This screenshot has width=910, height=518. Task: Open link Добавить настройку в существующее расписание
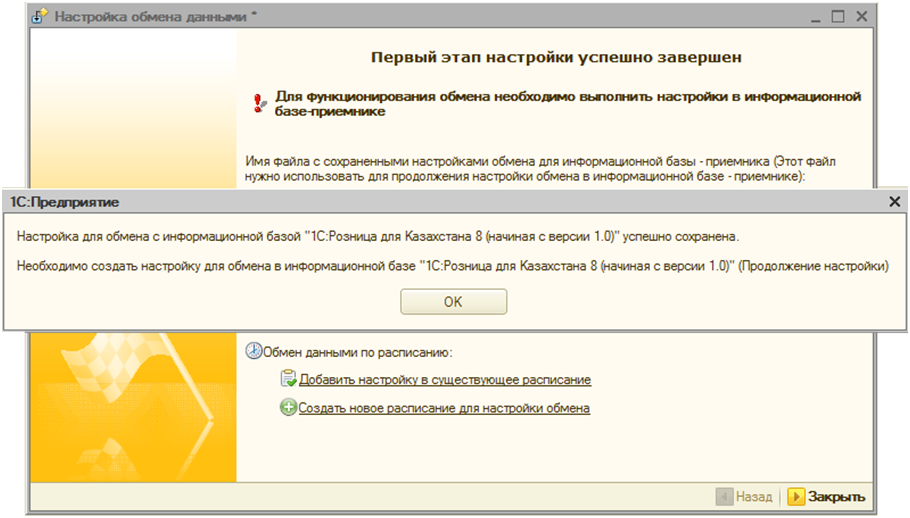coord(445,380)
